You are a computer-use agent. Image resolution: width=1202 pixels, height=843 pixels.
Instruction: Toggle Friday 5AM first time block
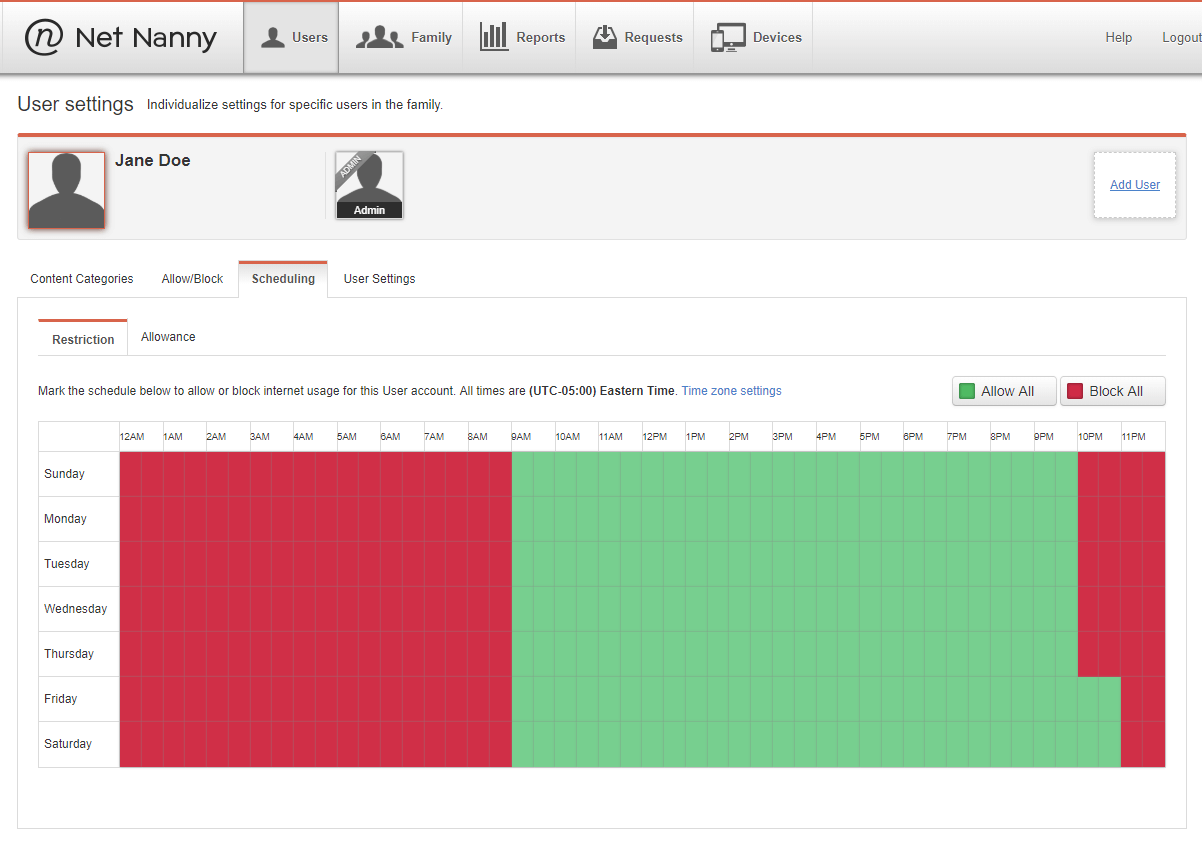(348, 699)
